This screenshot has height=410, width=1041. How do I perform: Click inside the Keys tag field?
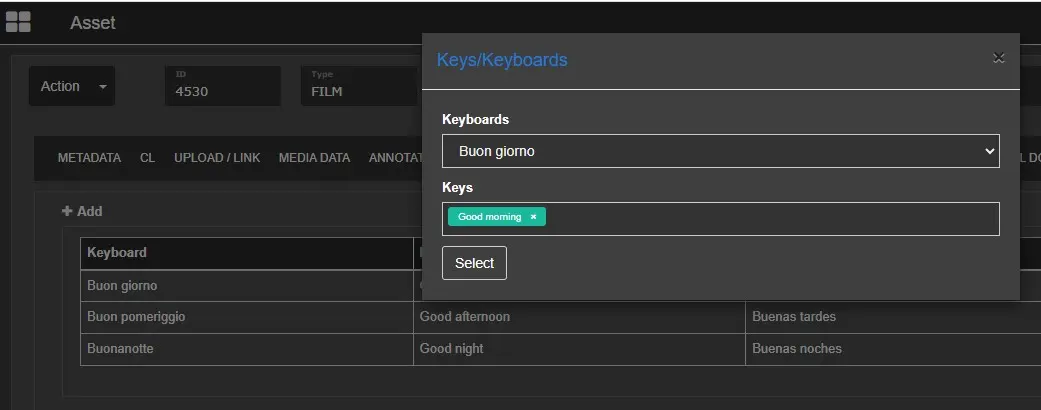[x=770, y=218]
